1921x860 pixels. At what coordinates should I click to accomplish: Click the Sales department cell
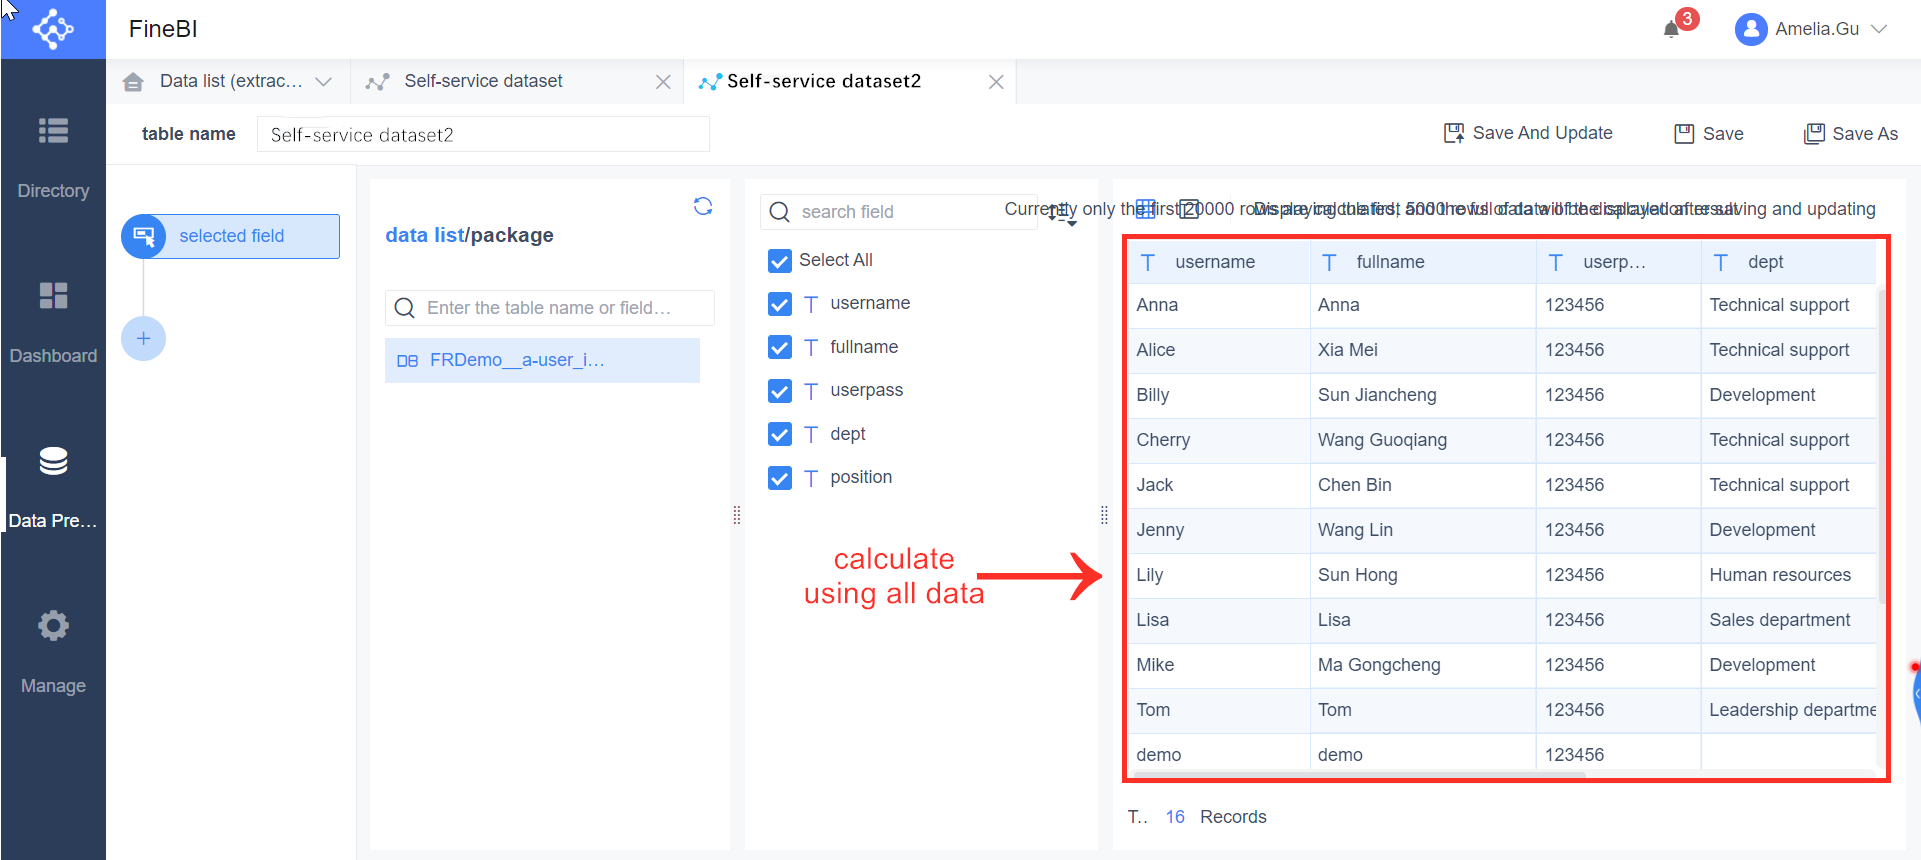pos(1789,620)
